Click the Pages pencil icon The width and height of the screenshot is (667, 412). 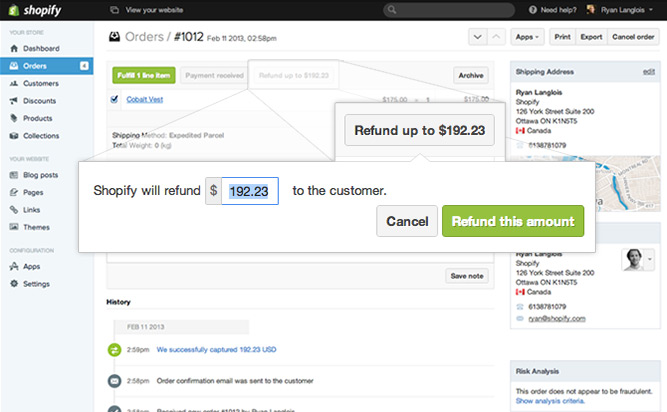pyautogui.click(x=14, y=192)
